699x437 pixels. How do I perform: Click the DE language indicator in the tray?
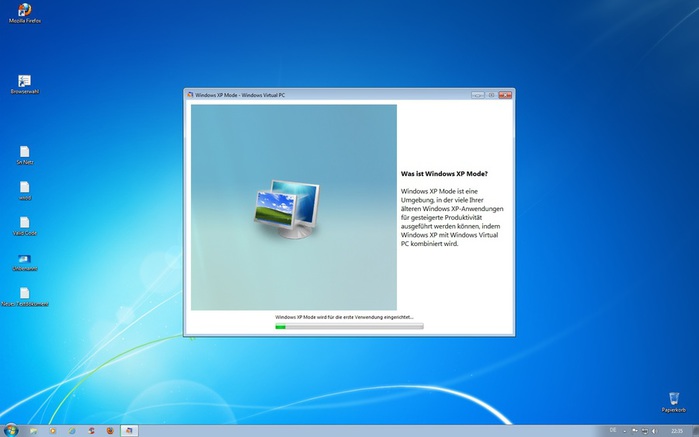click(613, 430)
